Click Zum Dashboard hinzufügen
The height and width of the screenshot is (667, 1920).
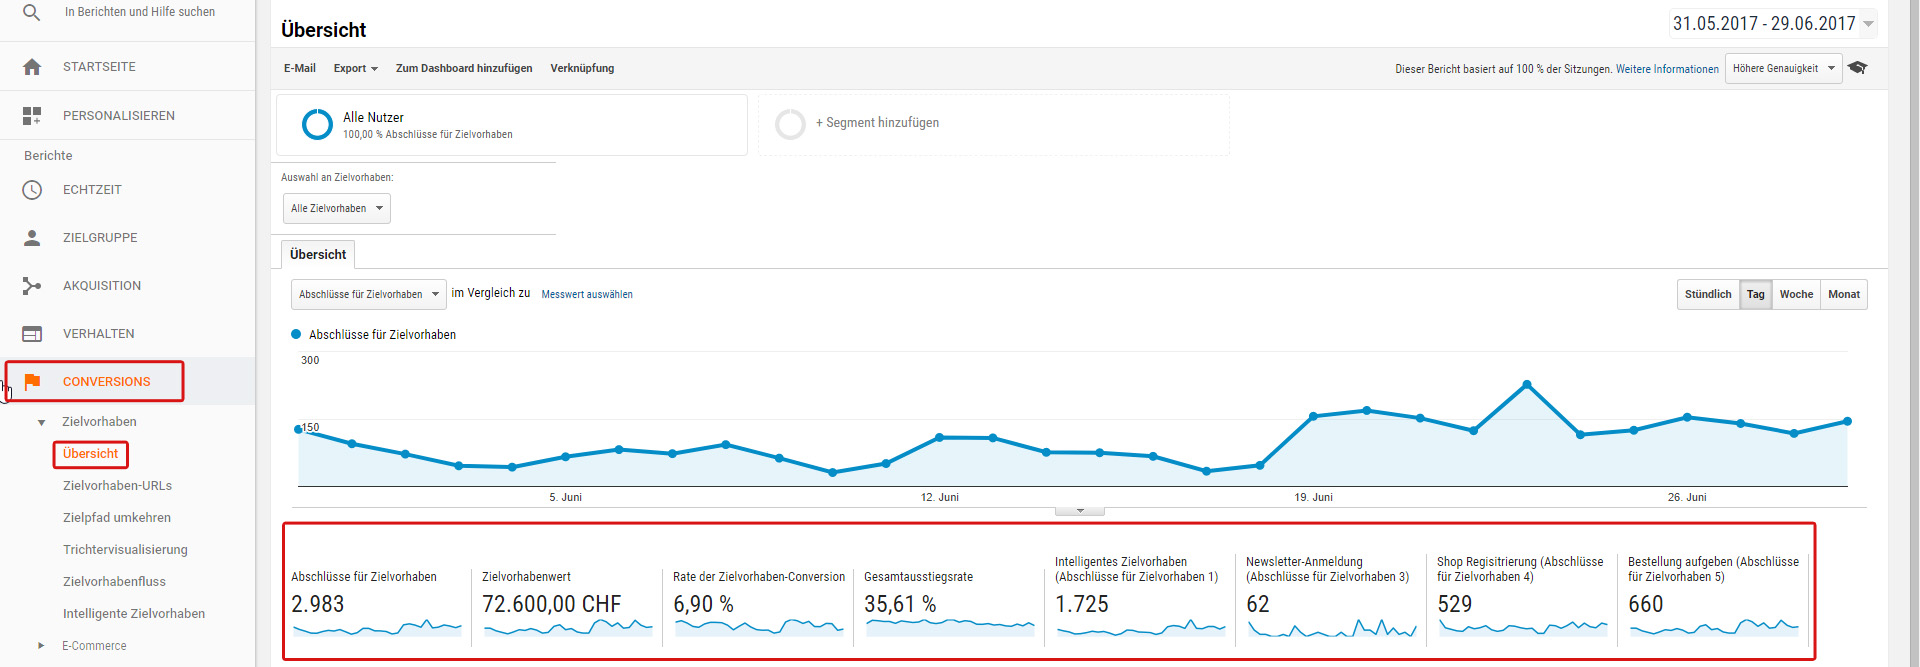point(464,68)
